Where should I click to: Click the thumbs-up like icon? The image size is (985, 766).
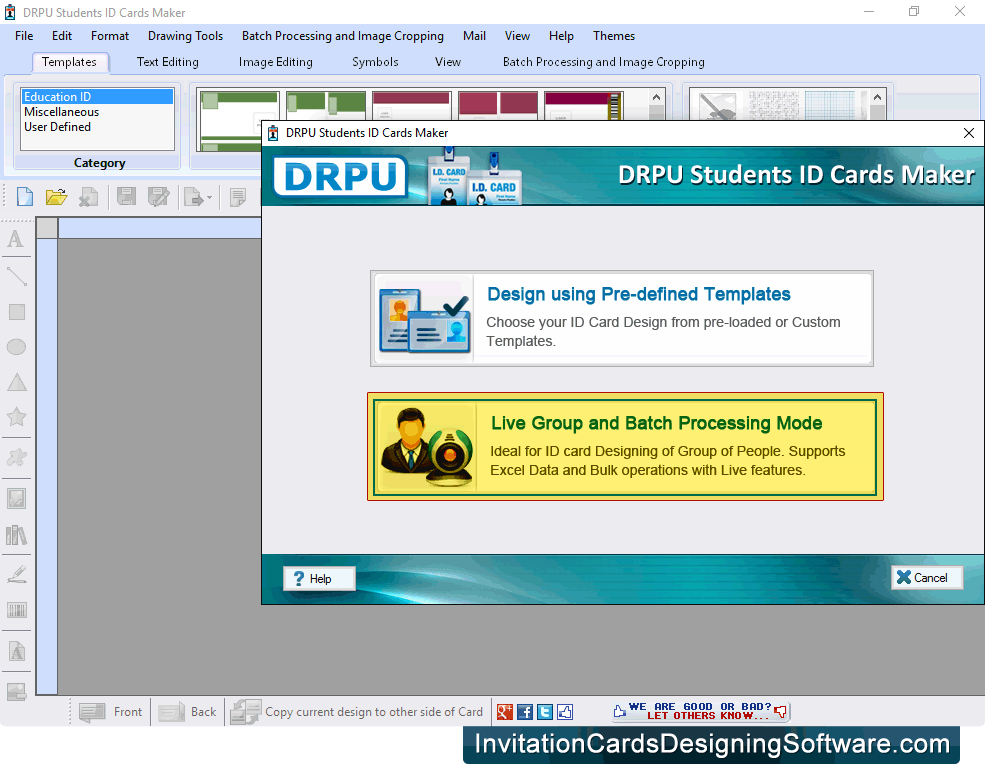(565, 712)
